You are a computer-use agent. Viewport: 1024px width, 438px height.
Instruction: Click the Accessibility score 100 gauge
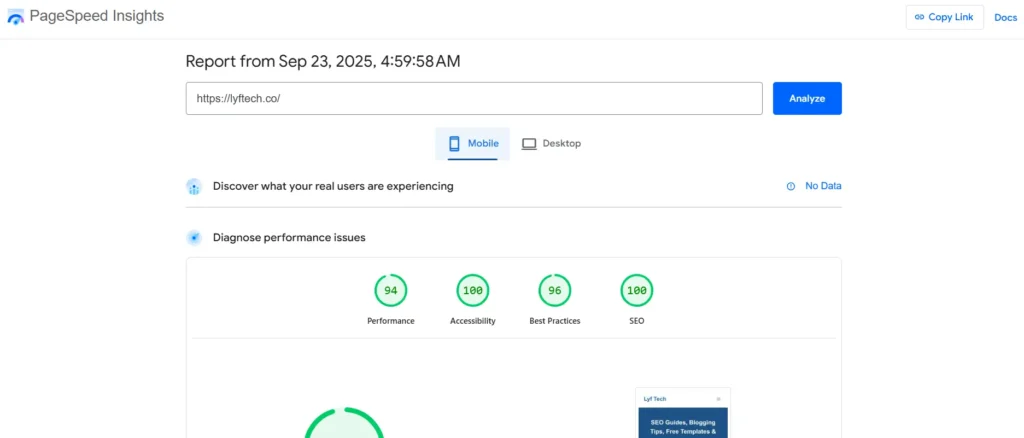pyautogui.click(x=472, y=291)
